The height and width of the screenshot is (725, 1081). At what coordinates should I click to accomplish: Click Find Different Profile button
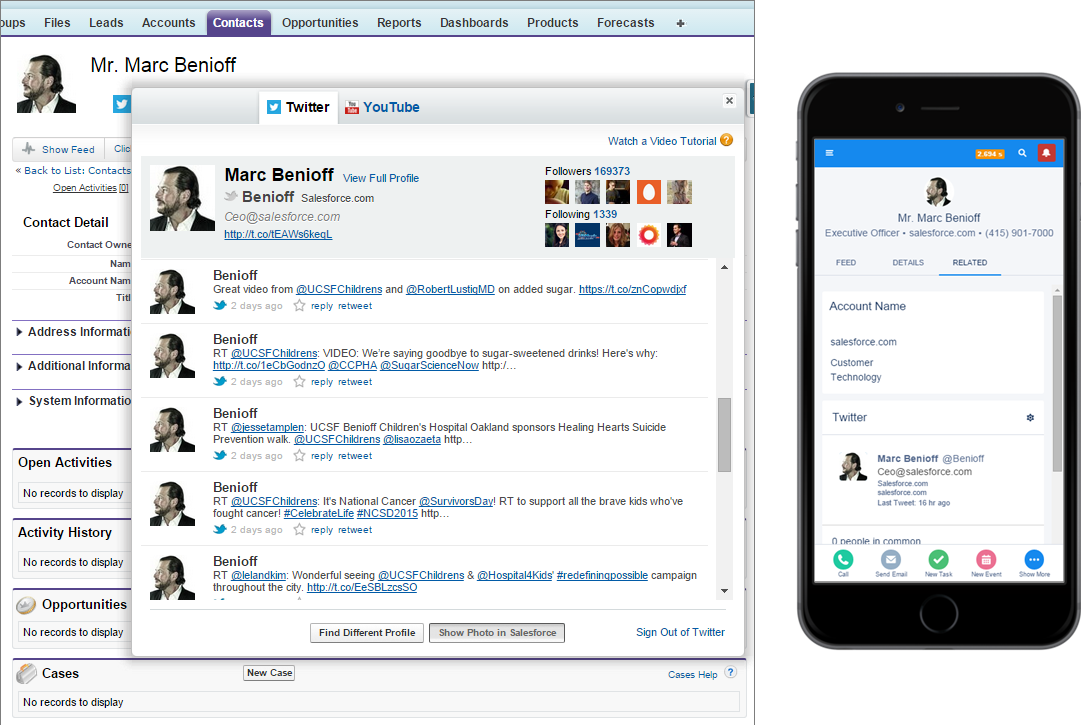click(367, 633)
